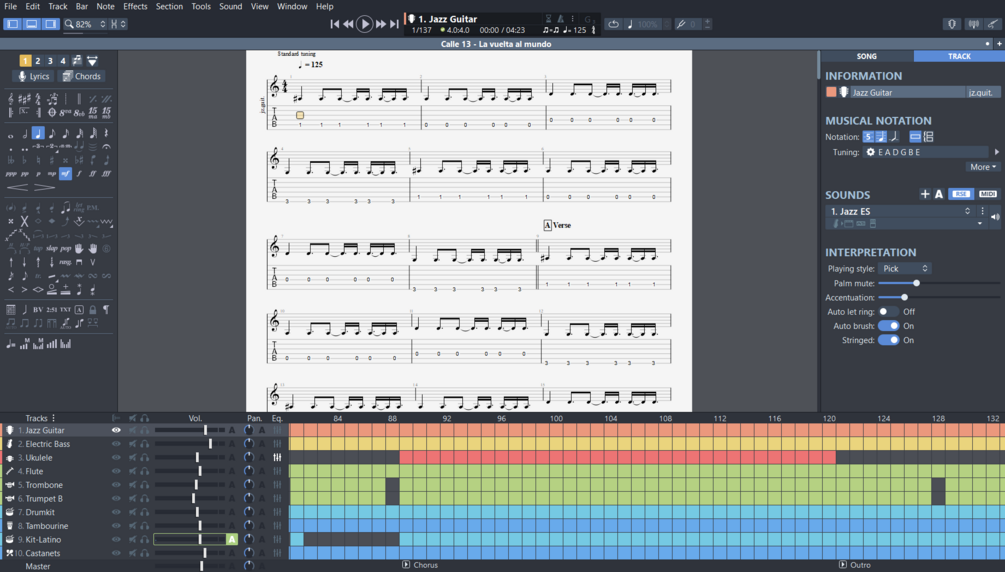Insert a TXT text annotation
This screenshot has height=572, width=1005.
point(65,310)
